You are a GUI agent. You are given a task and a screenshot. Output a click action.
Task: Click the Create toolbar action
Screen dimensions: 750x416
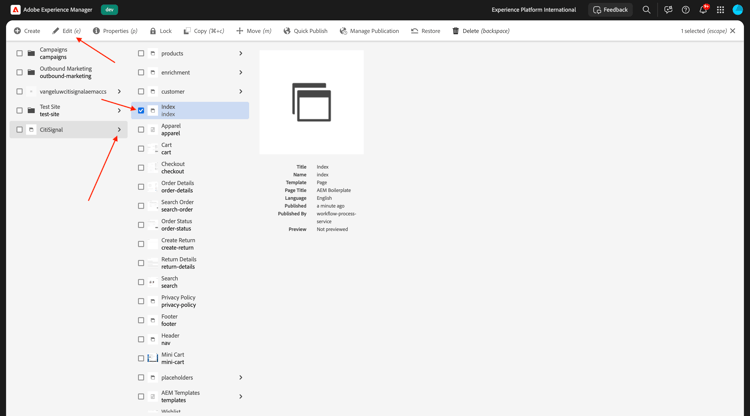pyautogui.click(x=27, y=31)
